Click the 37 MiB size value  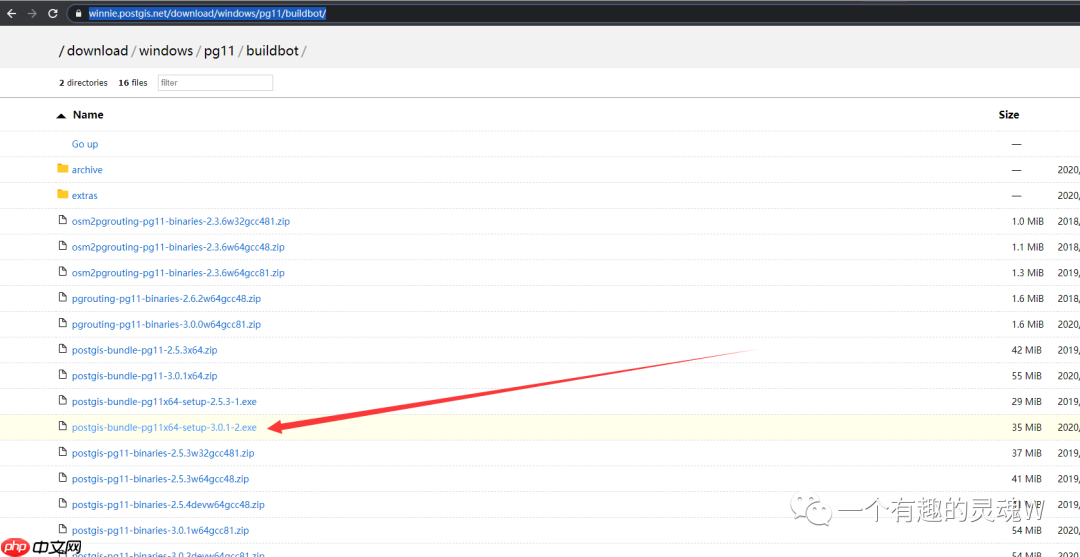(x=1028, y=453)
